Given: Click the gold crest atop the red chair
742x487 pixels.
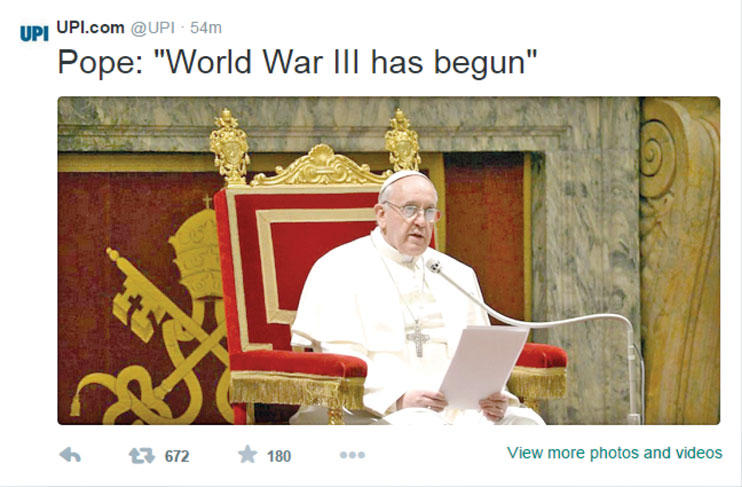Looking at the screenshot, I should pyautogui.click(x=322, y=167).
